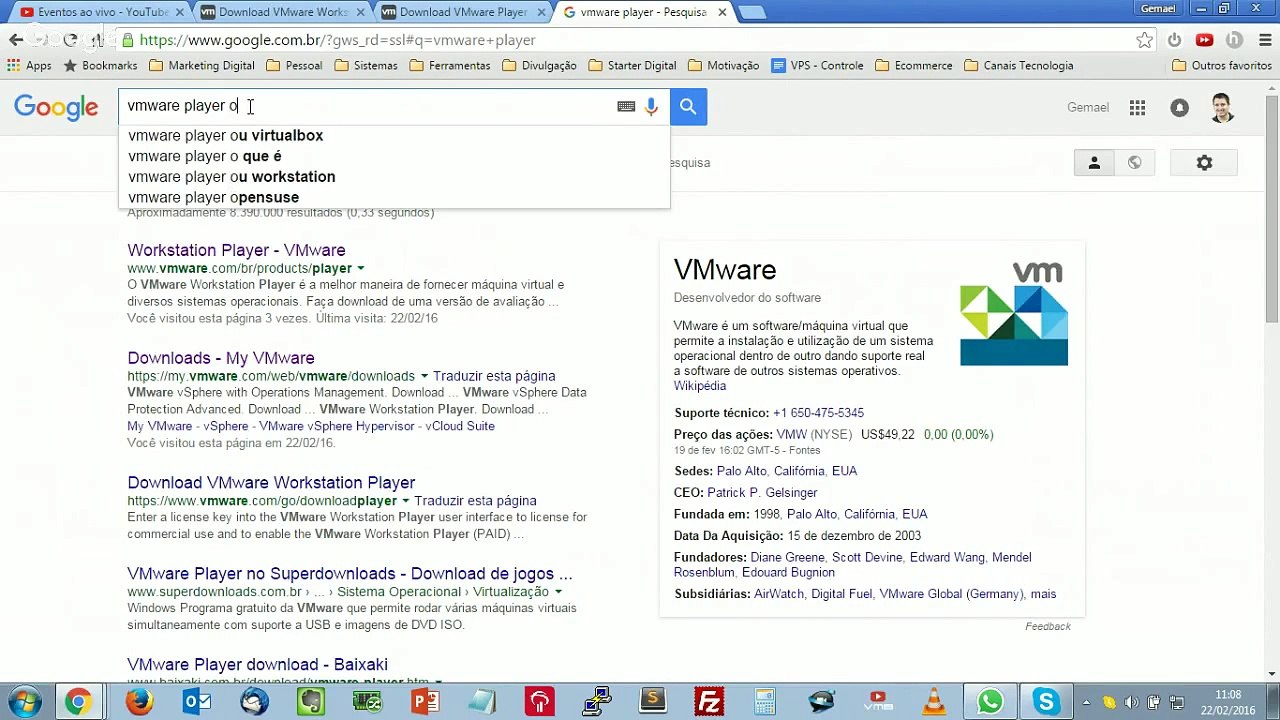Open WhatsApp from taskbar
Viewport: 1280px width, 720px height.
(990, 702)
